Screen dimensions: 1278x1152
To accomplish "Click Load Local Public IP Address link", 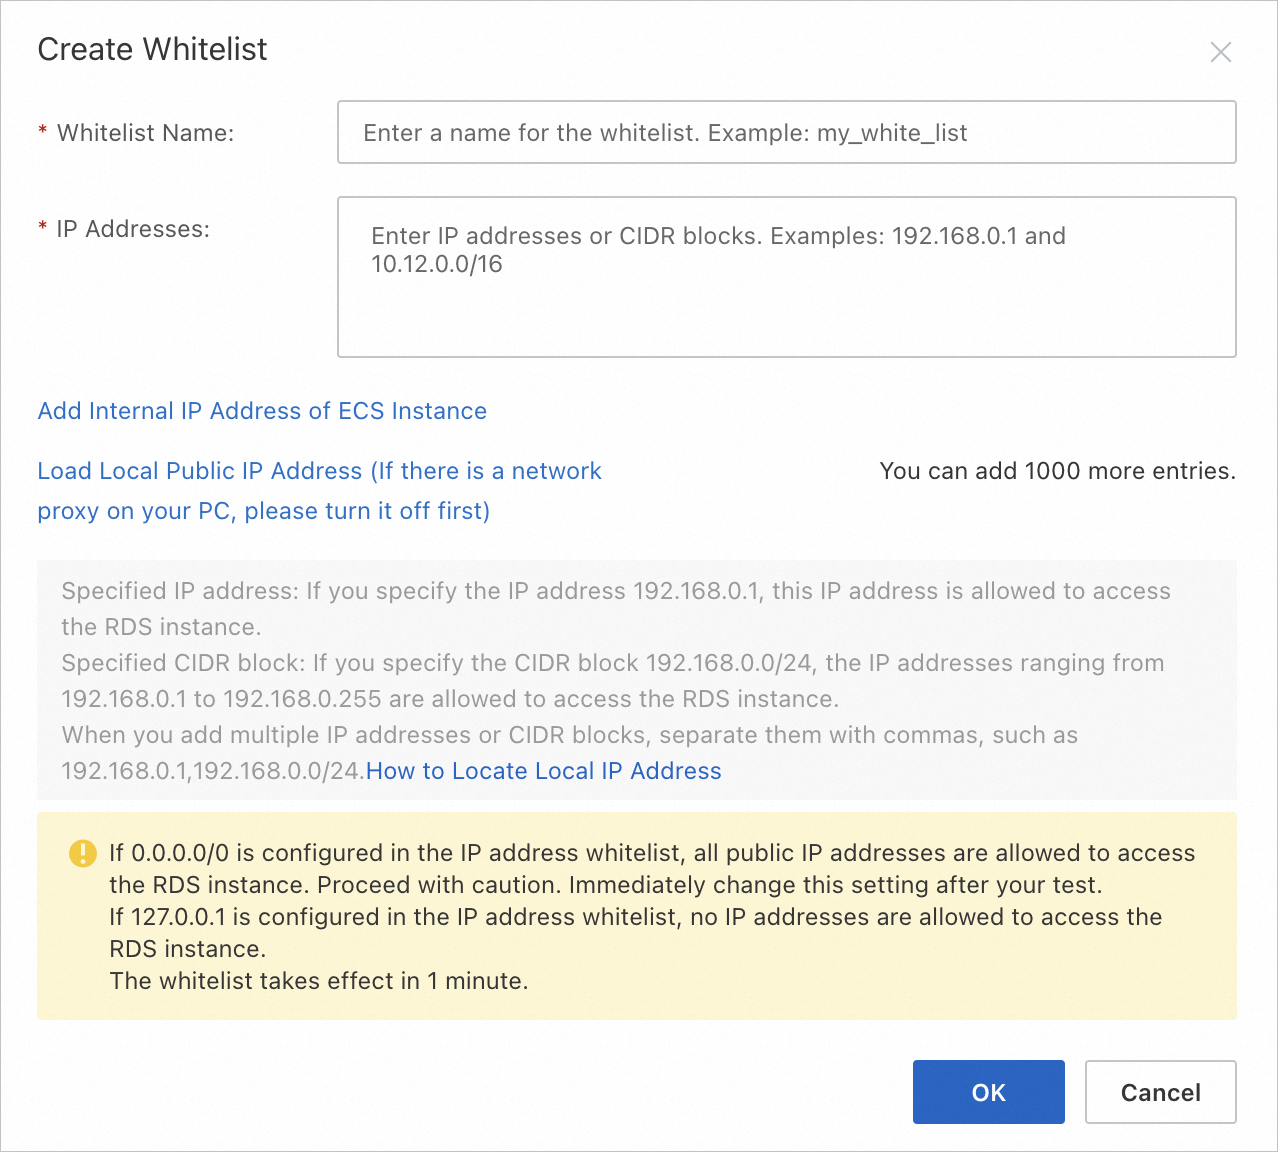I will (x=320, y=491).
